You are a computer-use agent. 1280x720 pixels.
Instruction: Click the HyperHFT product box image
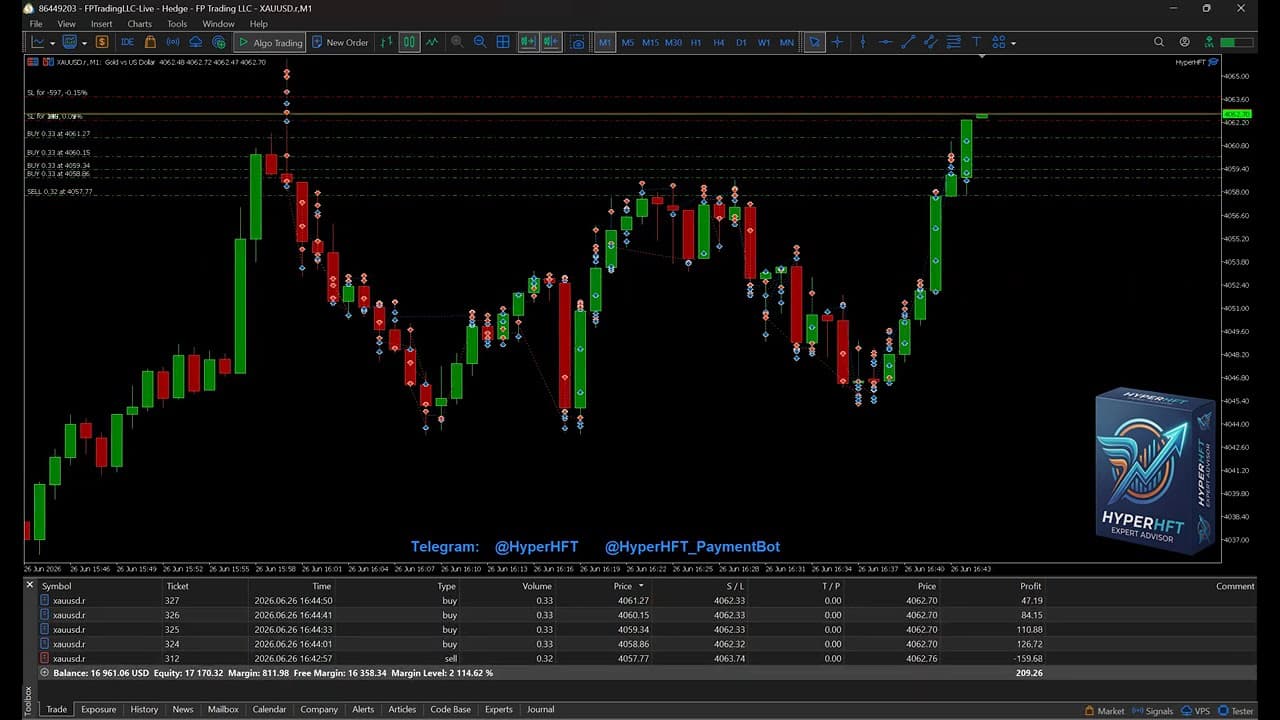pyautogui.click(x=1155, y=470)
